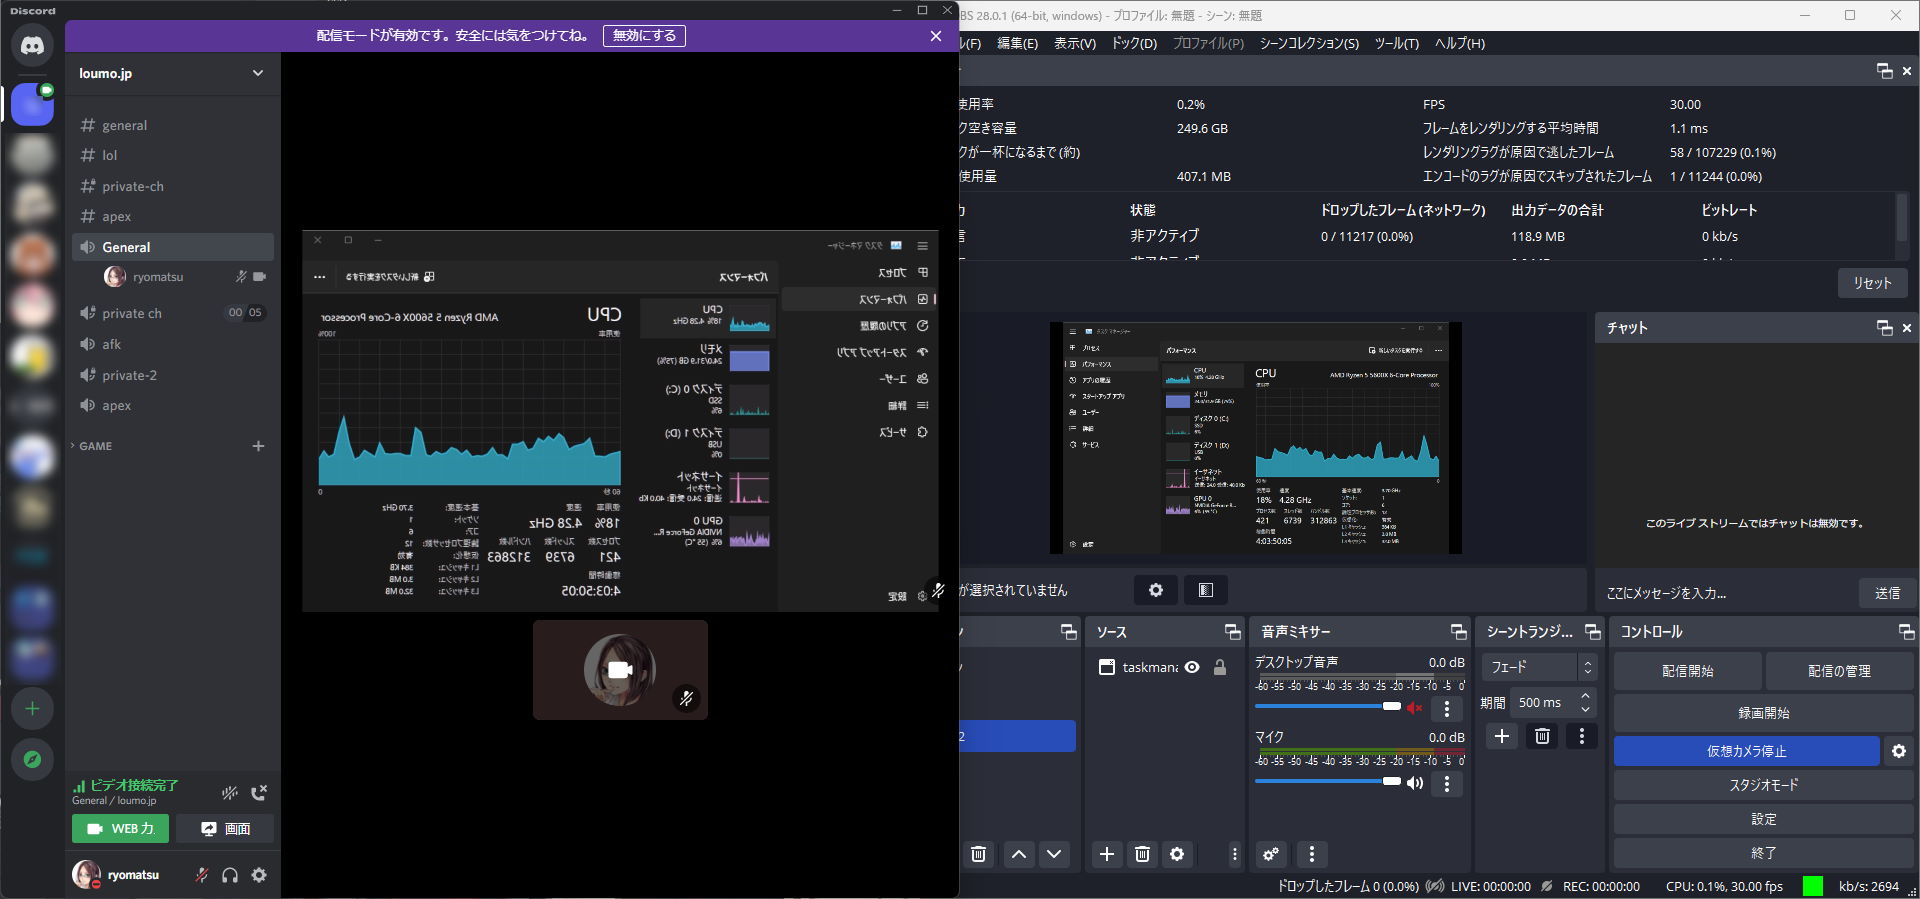Unmute デスクトップ音声 speaker icon
Viewport: 1920px width, 899px height.
click(x=1415, y=708)
